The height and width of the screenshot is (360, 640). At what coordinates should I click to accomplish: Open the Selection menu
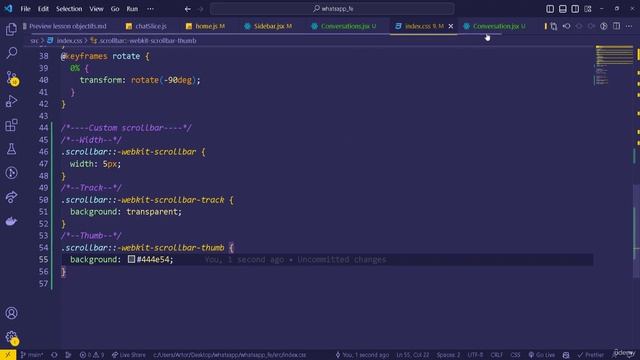[69, 9]
